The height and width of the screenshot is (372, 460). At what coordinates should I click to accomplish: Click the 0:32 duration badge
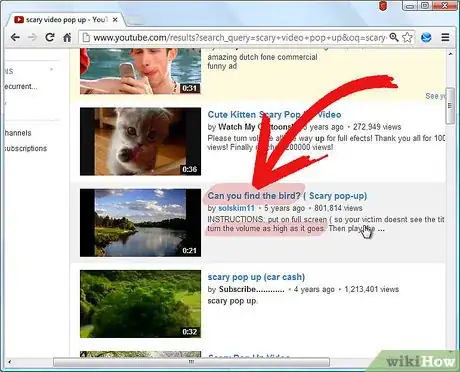tap(189, 332)
